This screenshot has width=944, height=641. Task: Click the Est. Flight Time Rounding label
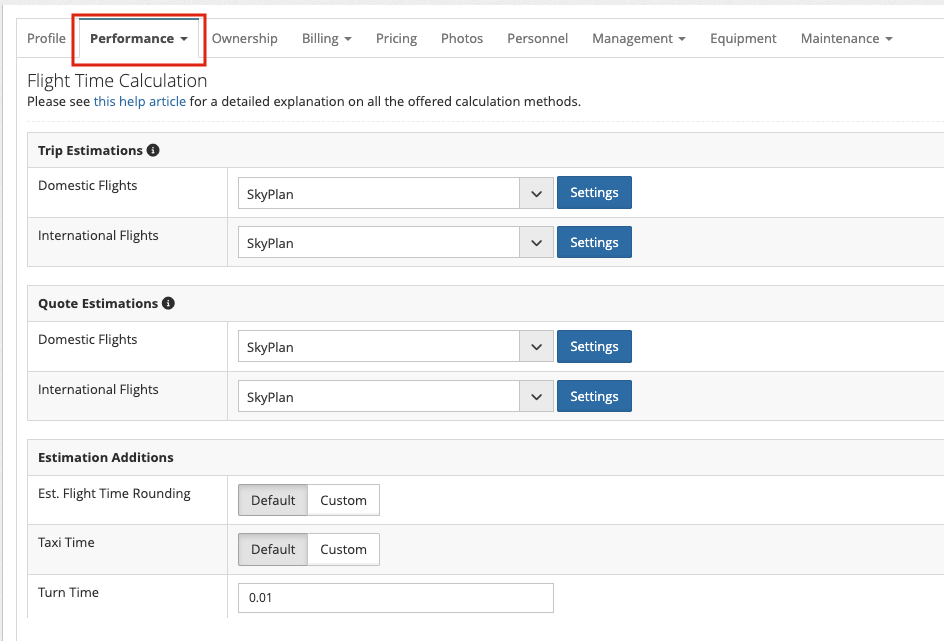[x=114, y=494]
